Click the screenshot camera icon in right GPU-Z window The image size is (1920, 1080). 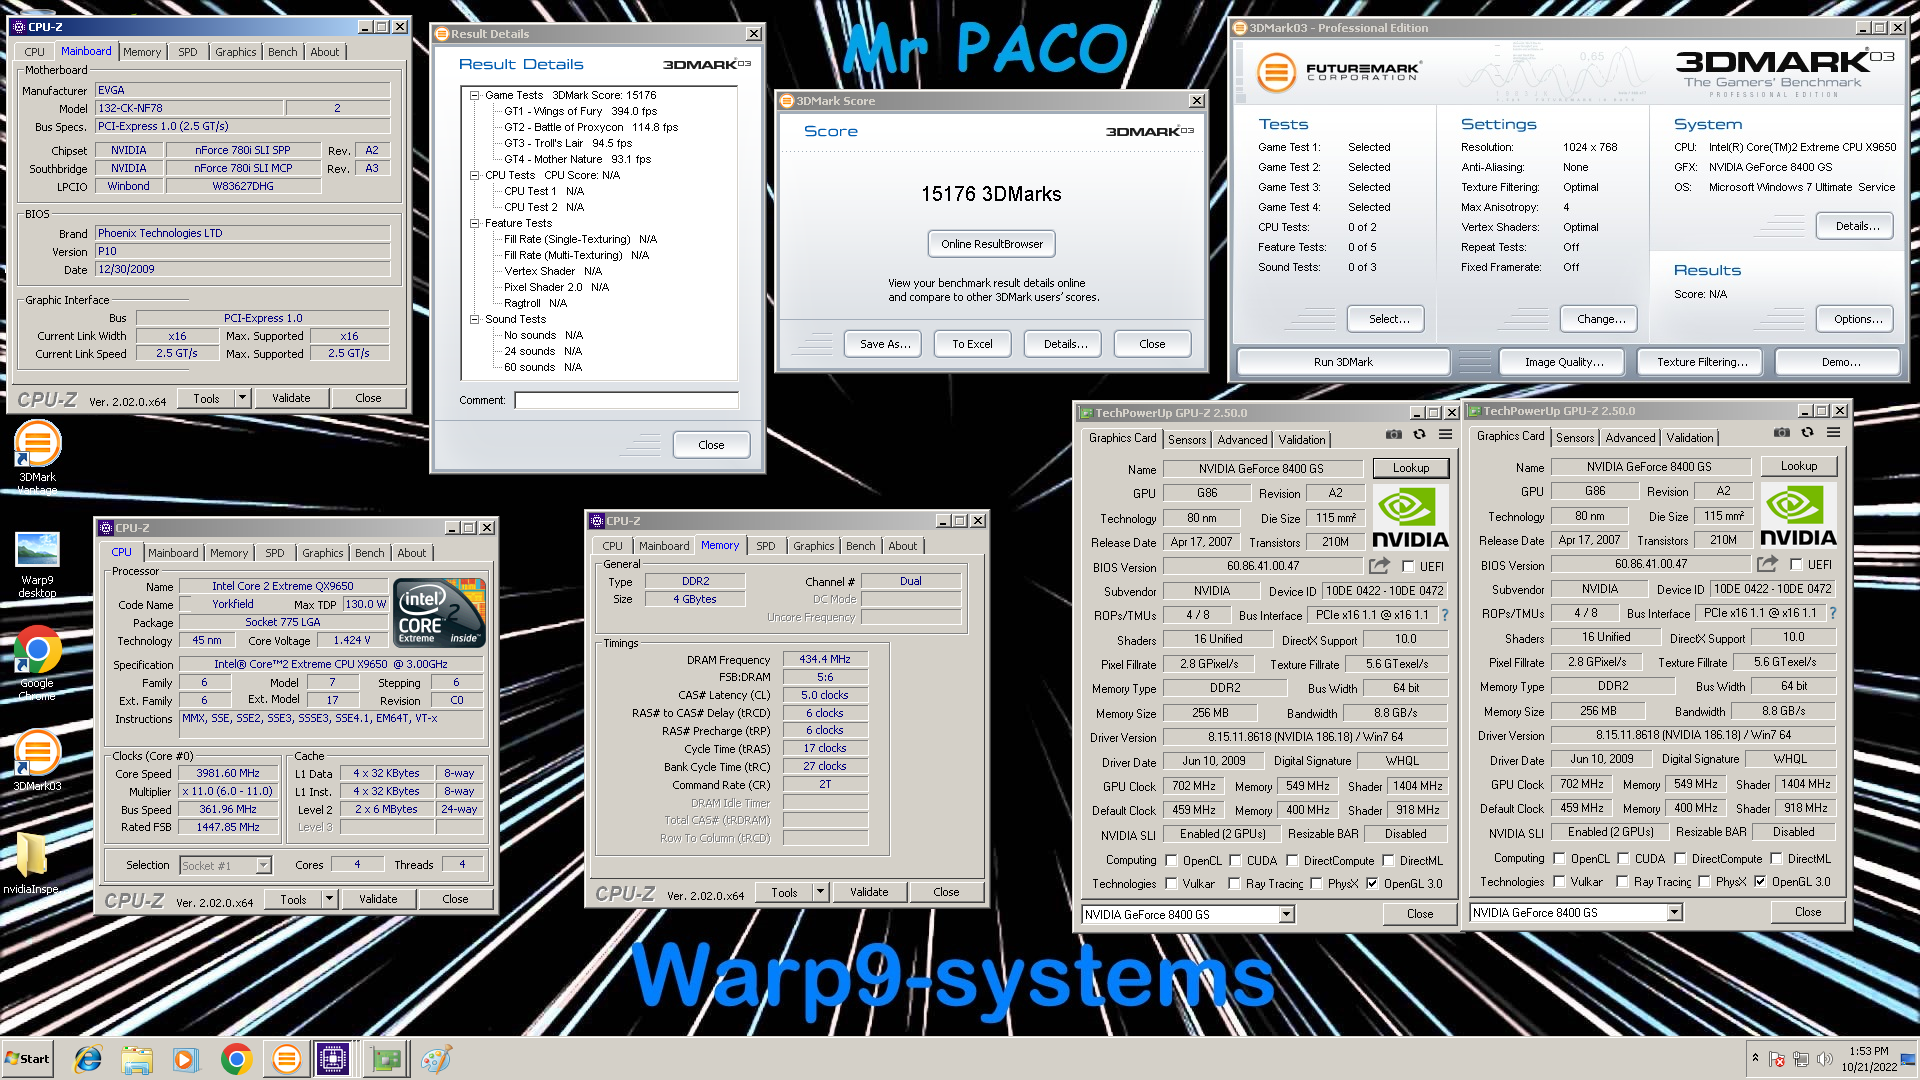(1781, 432)
